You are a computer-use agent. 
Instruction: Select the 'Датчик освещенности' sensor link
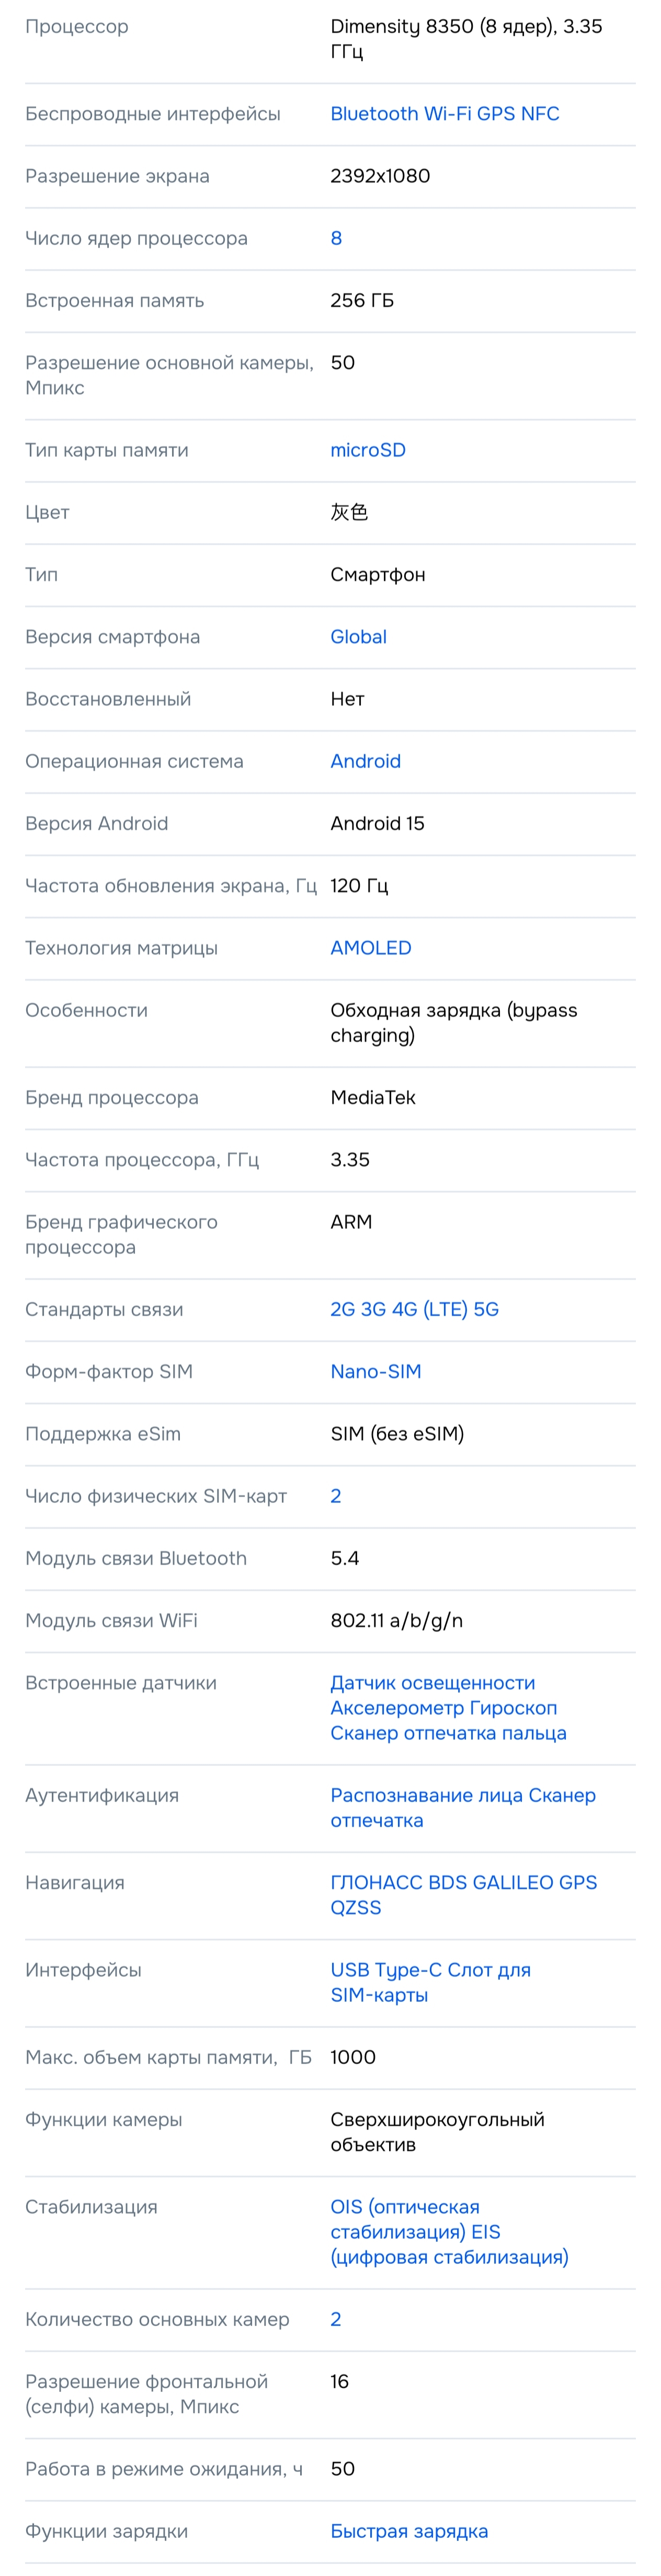coord(433,1683)
